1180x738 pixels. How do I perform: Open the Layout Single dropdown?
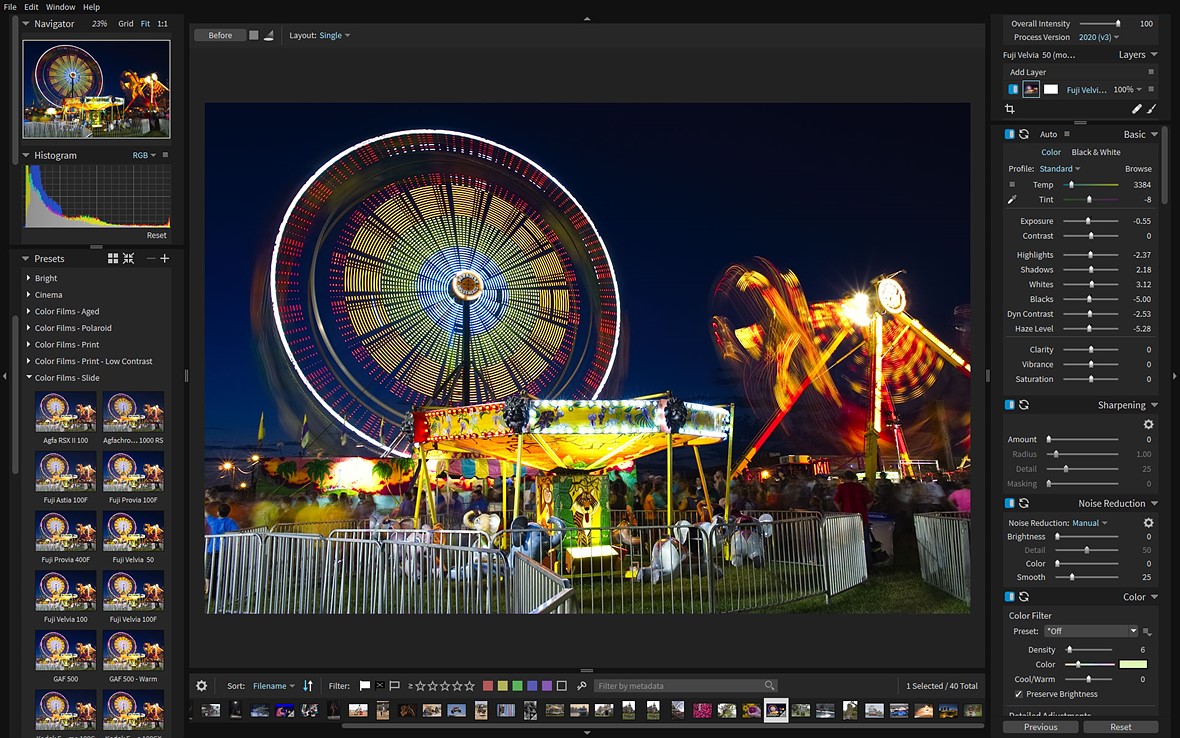click(x=334, y=35)
